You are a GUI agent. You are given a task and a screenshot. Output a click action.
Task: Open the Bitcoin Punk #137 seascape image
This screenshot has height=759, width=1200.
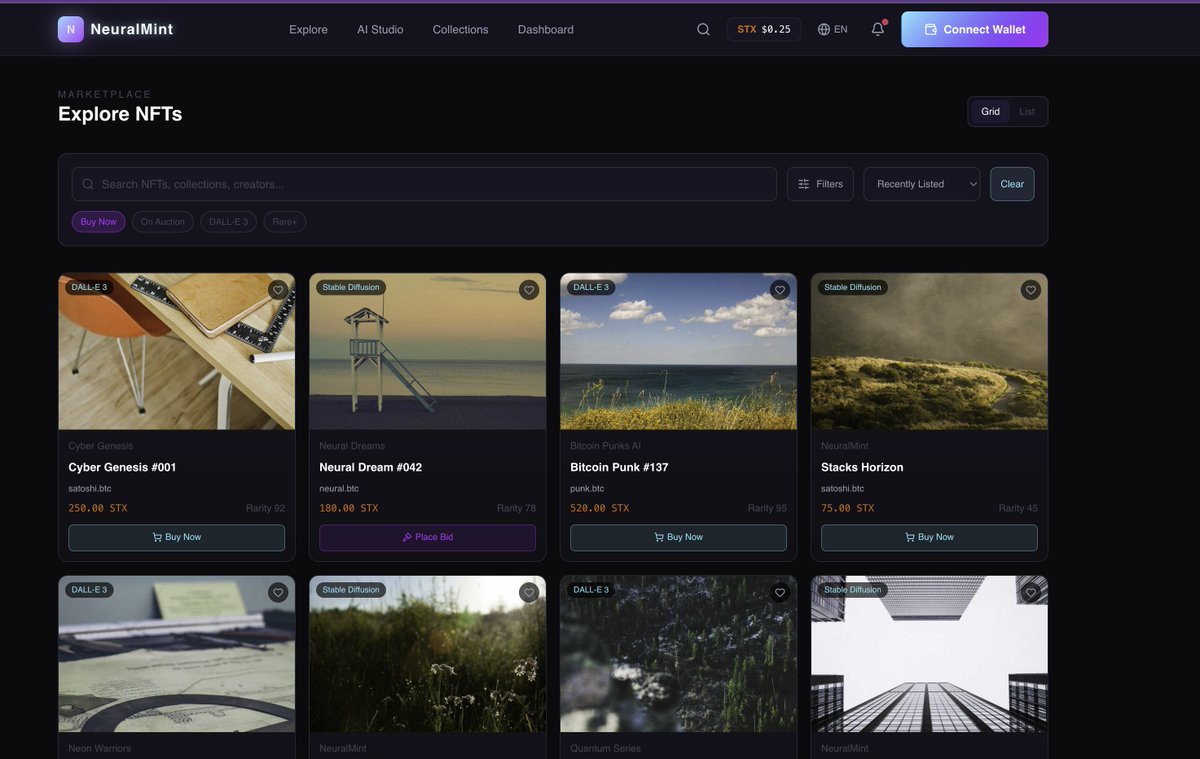click(679, 351)
